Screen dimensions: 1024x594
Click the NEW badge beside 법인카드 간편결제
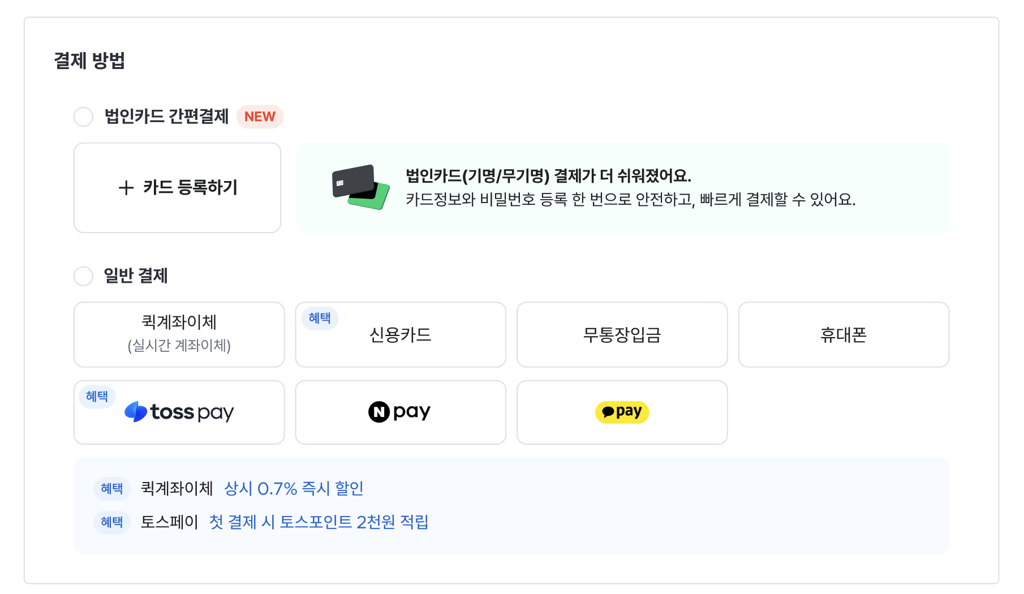tap(260, 117)
